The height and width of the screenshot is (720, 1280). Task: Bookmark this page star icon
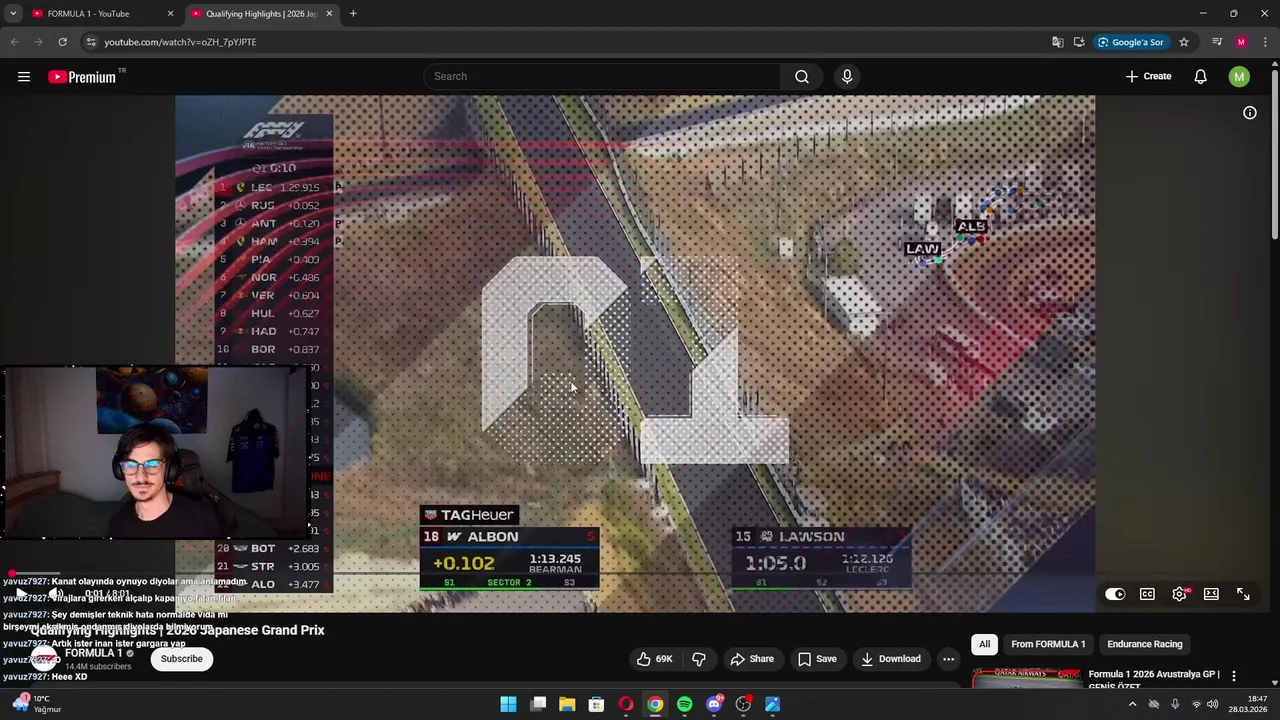[1184, 42]
